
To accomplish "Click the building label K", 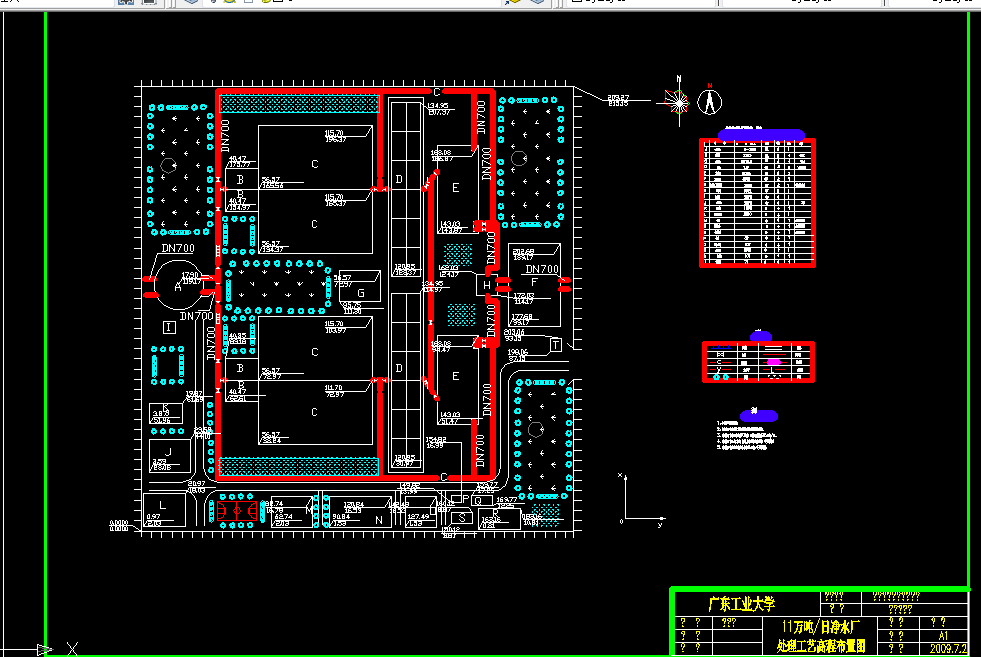I will click(166, 408).
